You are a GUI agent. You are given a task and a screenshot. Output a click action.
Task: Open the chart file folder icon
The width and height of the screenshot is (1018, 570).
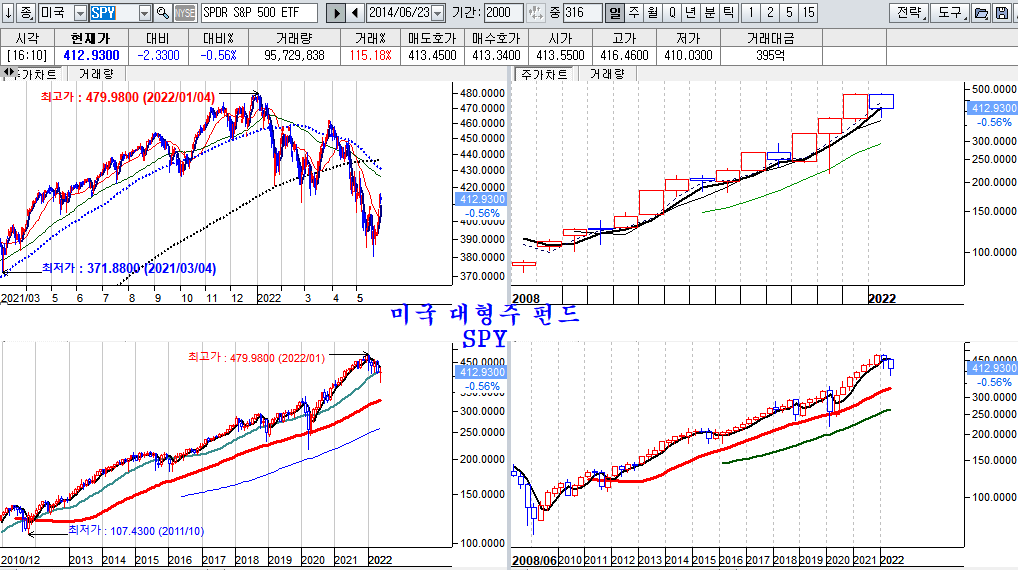(980, 13)
